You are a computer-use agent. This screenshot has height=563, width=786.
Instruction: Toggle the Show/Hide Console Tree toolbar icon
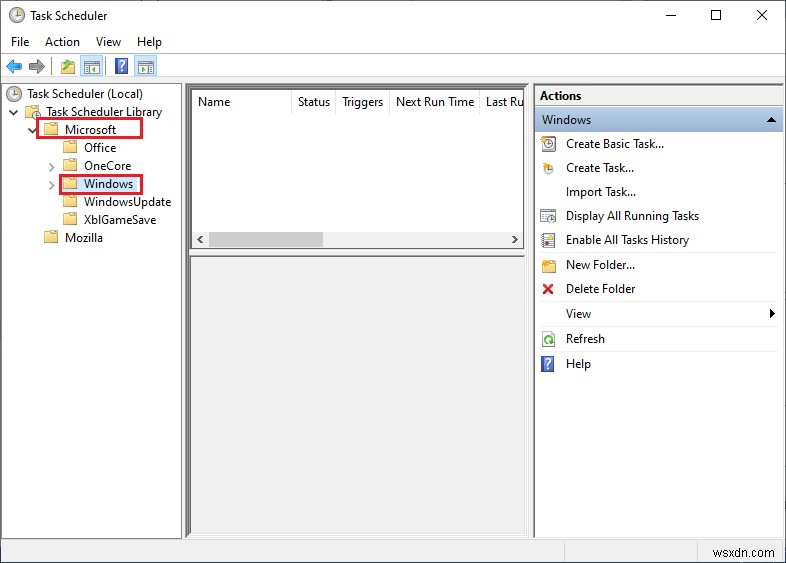tap(92, 66)
